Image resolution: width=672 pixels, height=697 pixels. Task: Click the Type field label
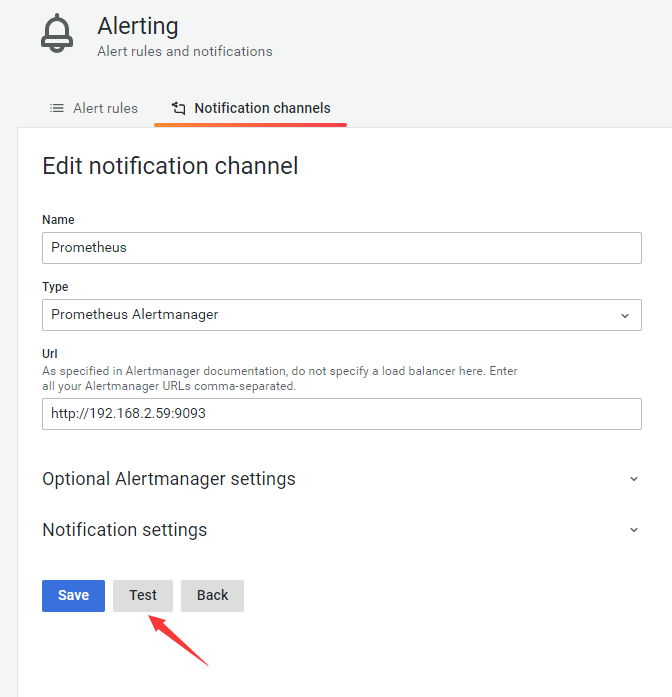click(55, 287)
